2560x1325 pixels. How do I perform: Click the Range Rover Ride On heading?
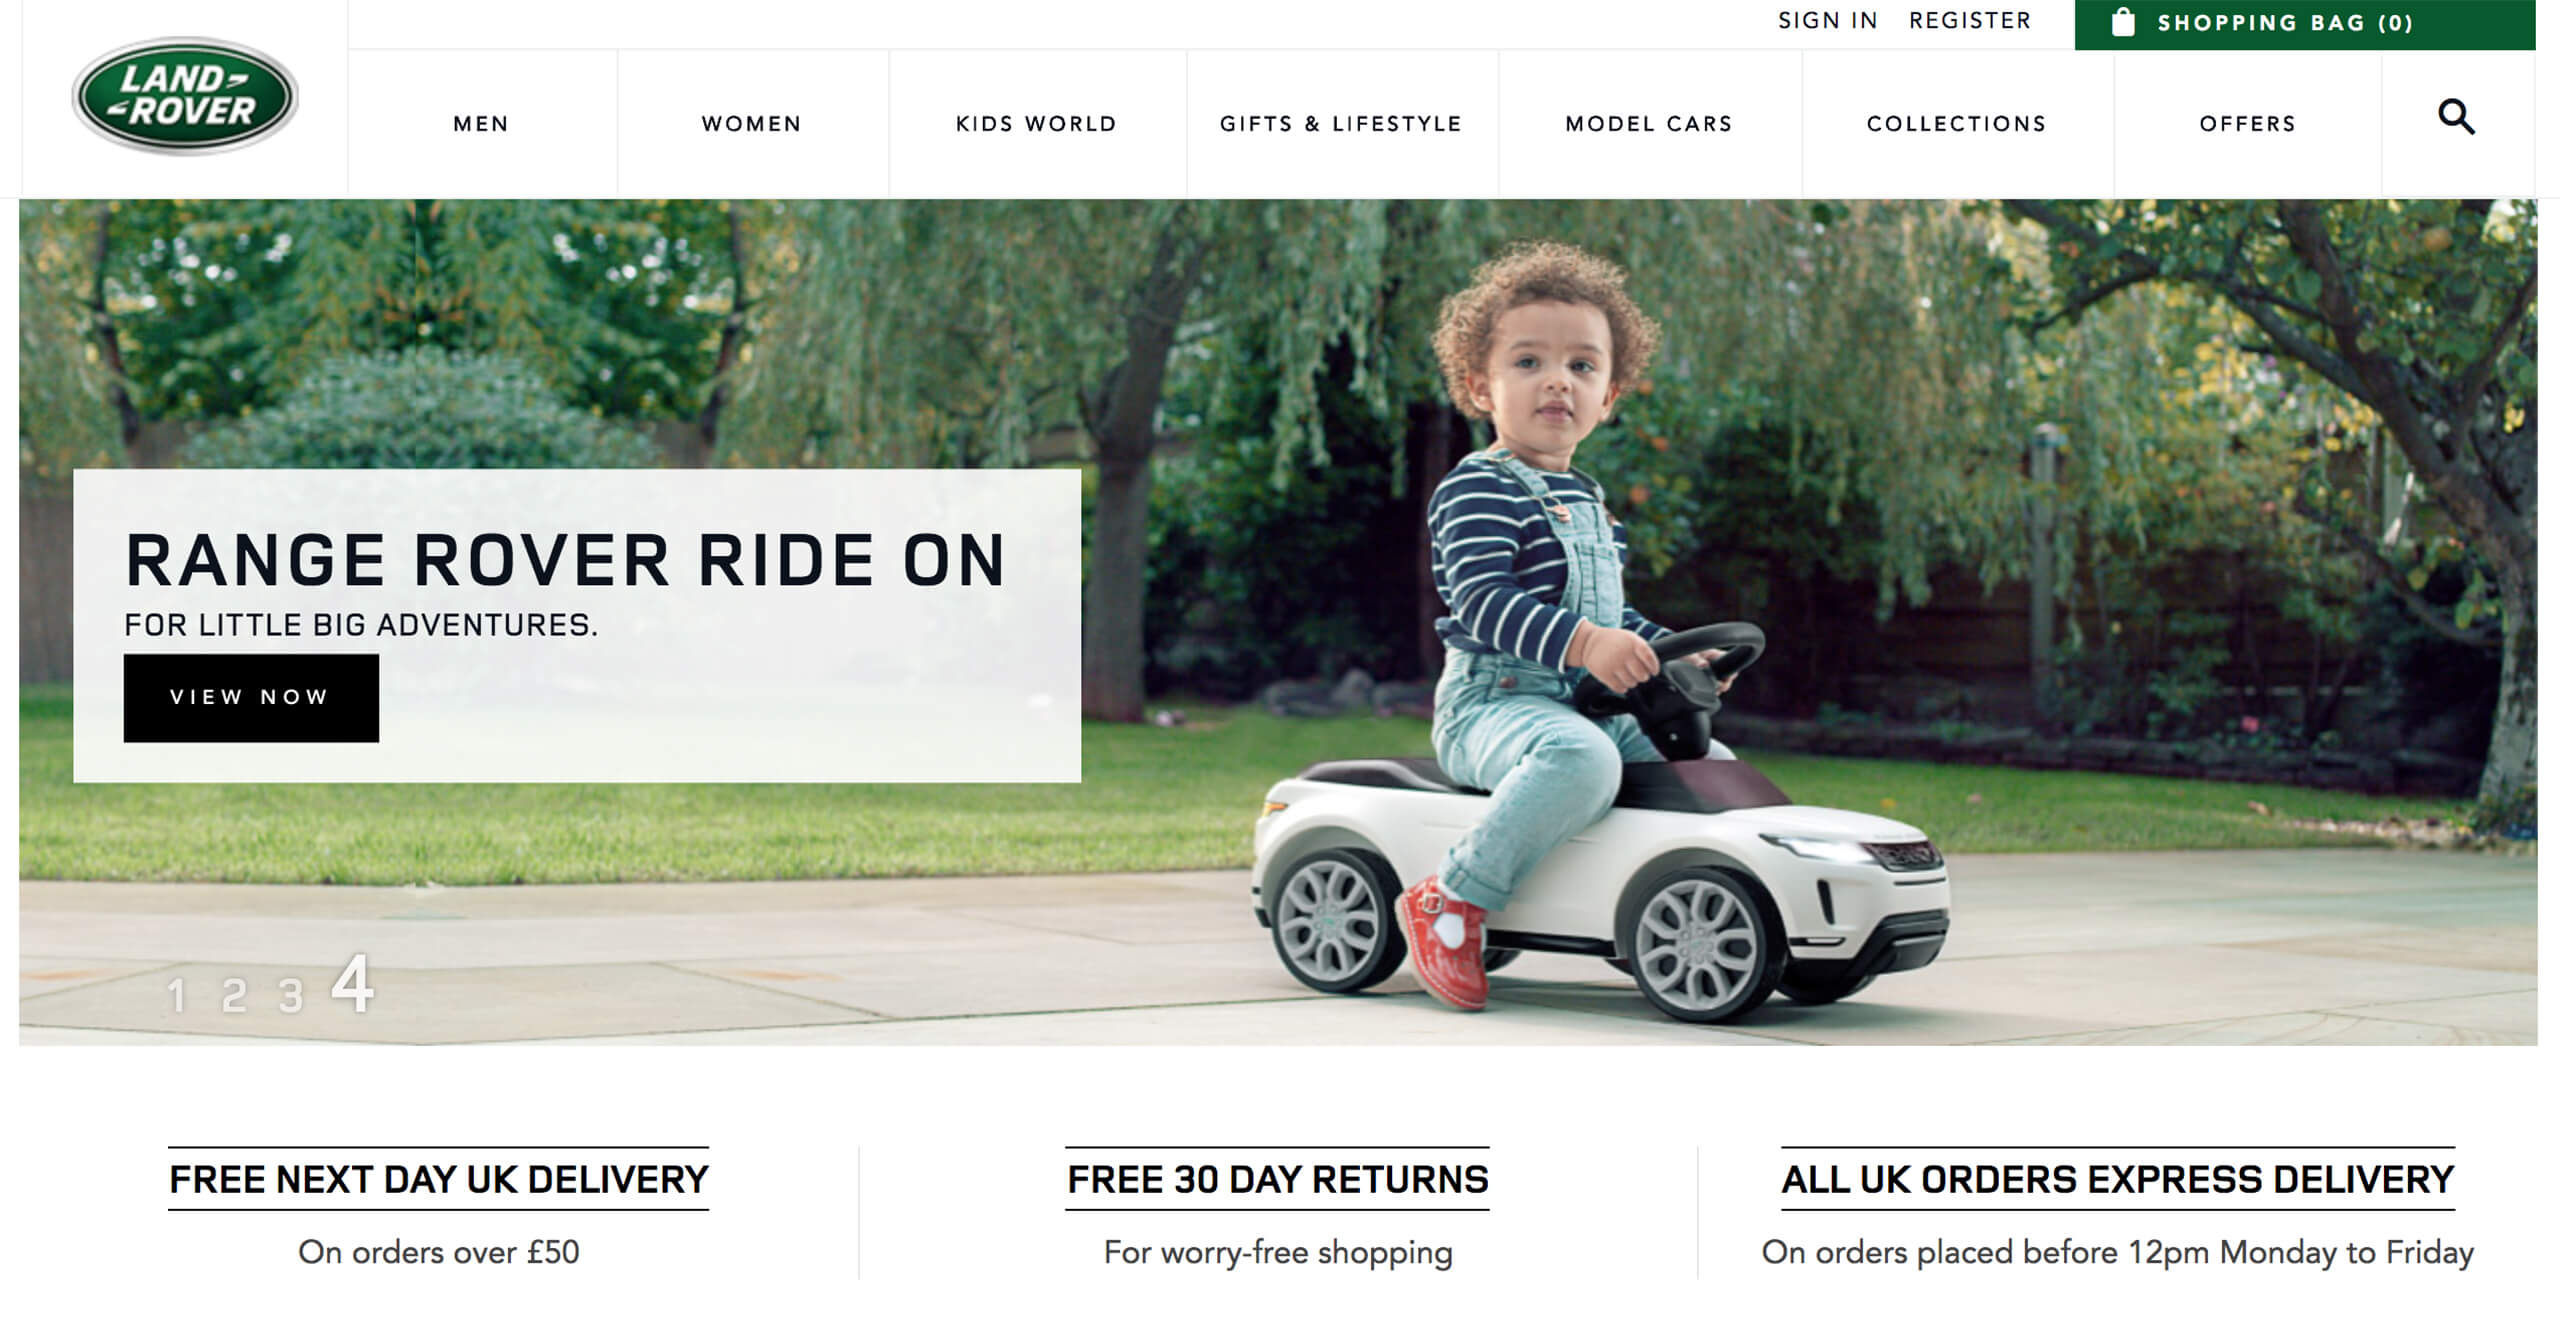(x=565, y=560)
